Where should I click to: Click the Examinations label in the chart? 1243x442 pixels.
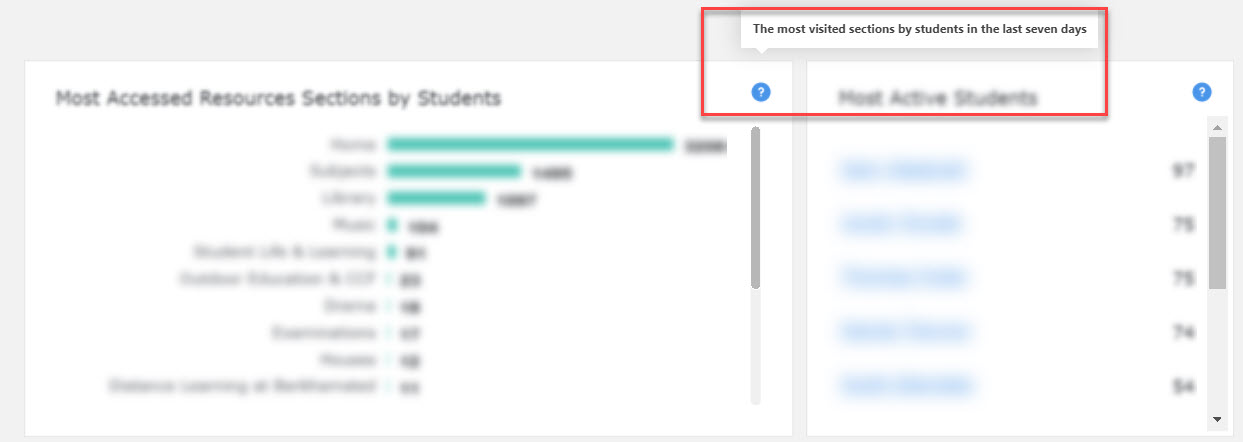[323, 332]
